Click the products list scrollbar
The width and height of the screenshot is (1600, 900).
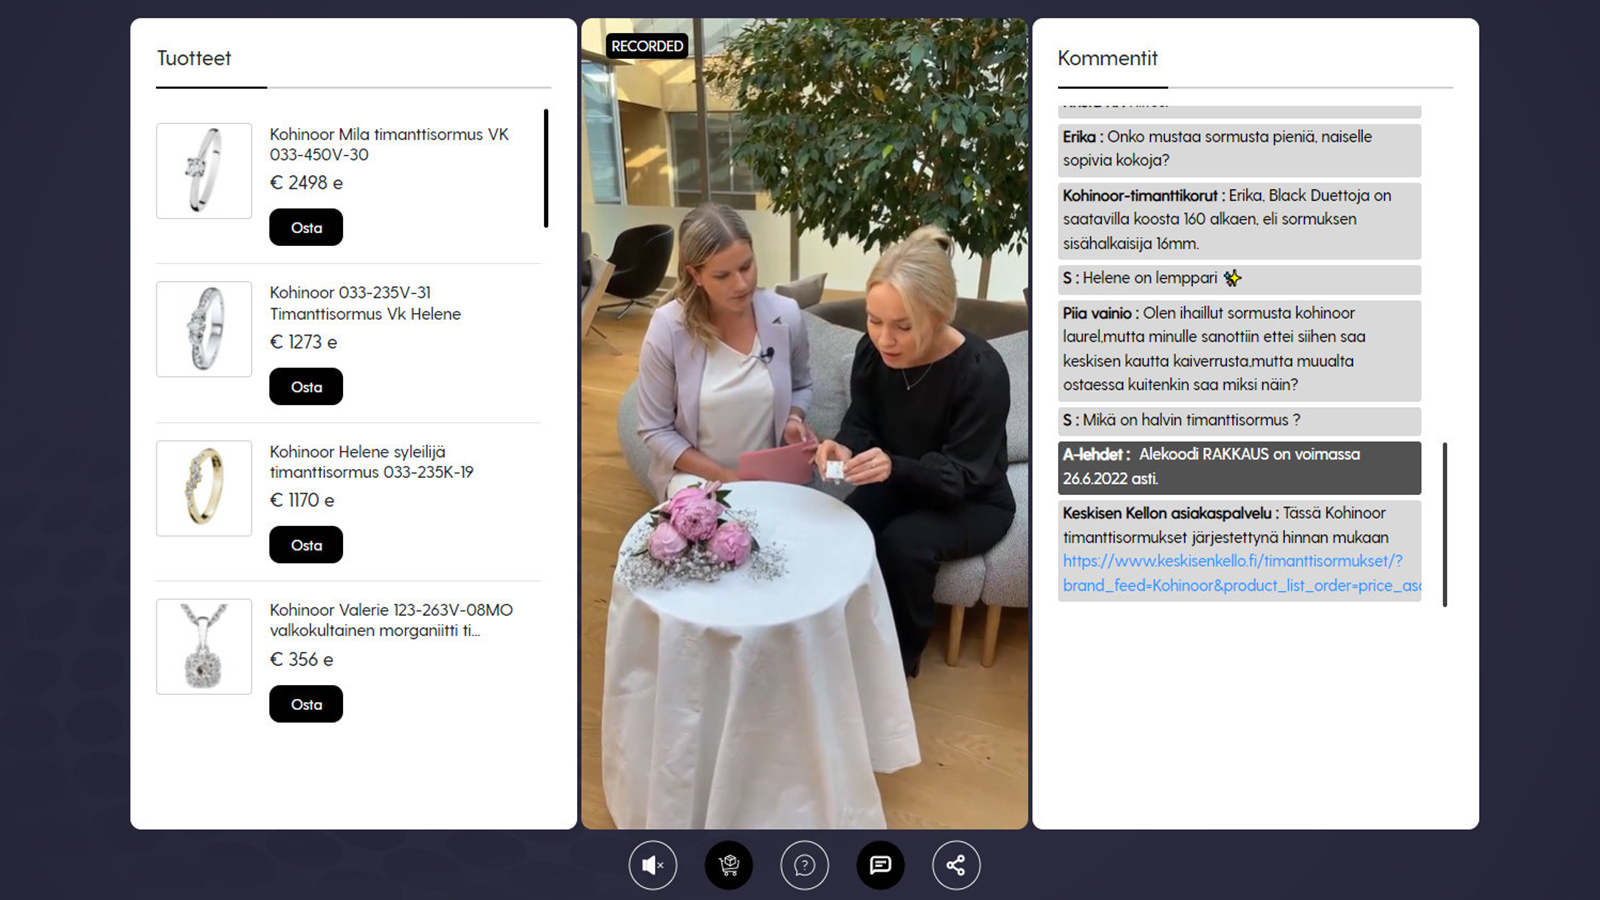[546, 169]
